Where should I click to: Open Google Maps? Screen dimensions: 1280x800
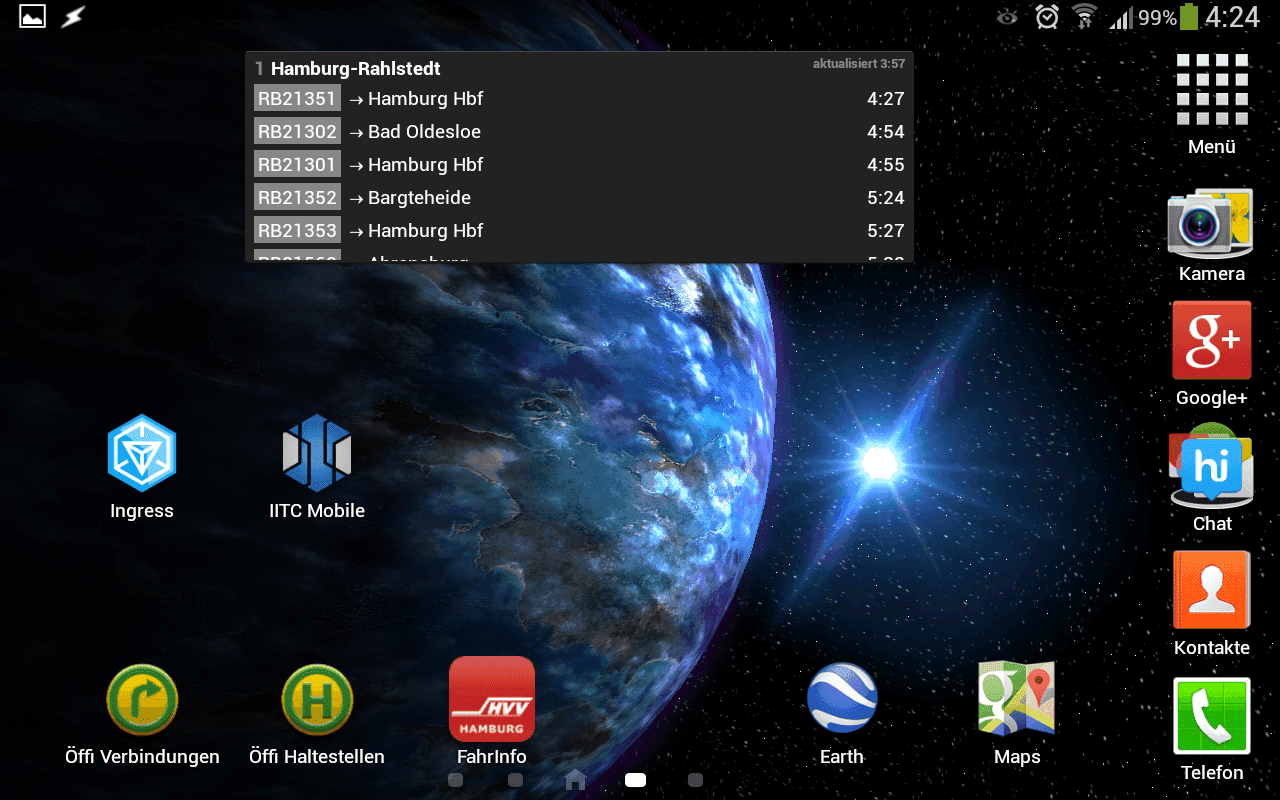tap(1017, 713)
